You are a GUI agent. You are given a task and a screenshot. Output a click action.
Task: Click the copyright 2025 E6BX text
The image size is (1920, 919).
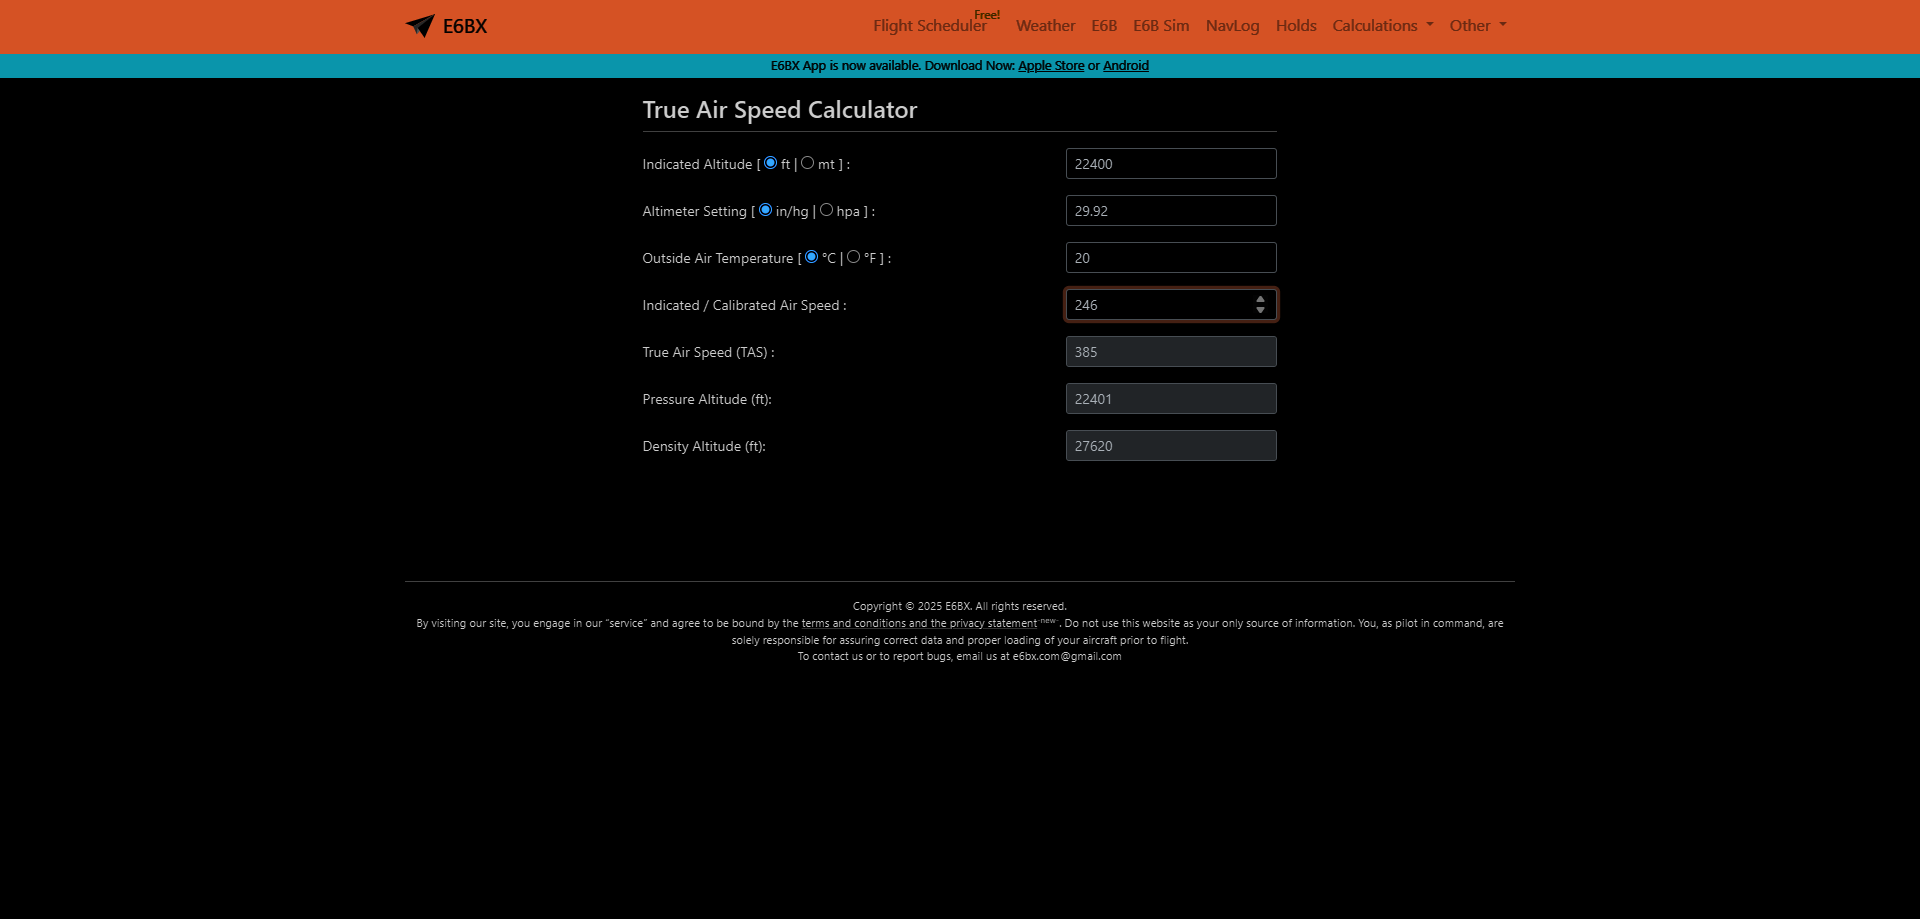point(960,606)
